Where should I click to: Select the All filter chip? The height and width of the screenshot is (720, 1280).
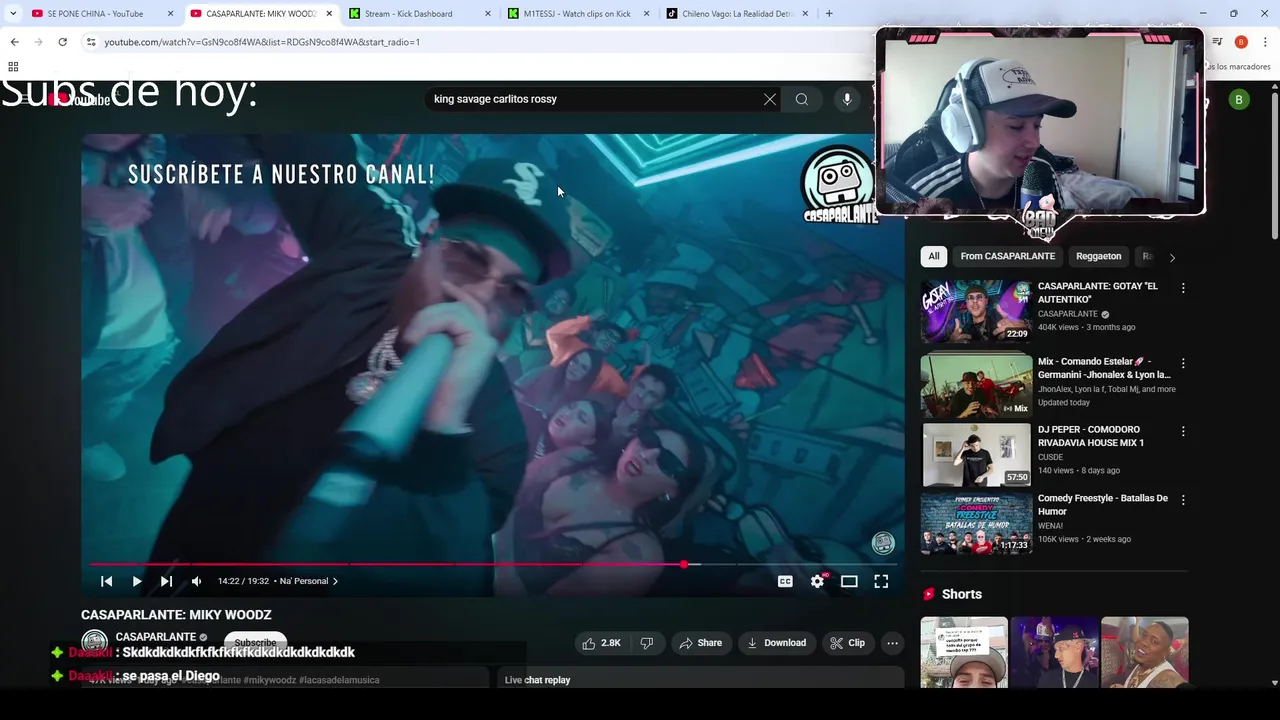point(934,256)
